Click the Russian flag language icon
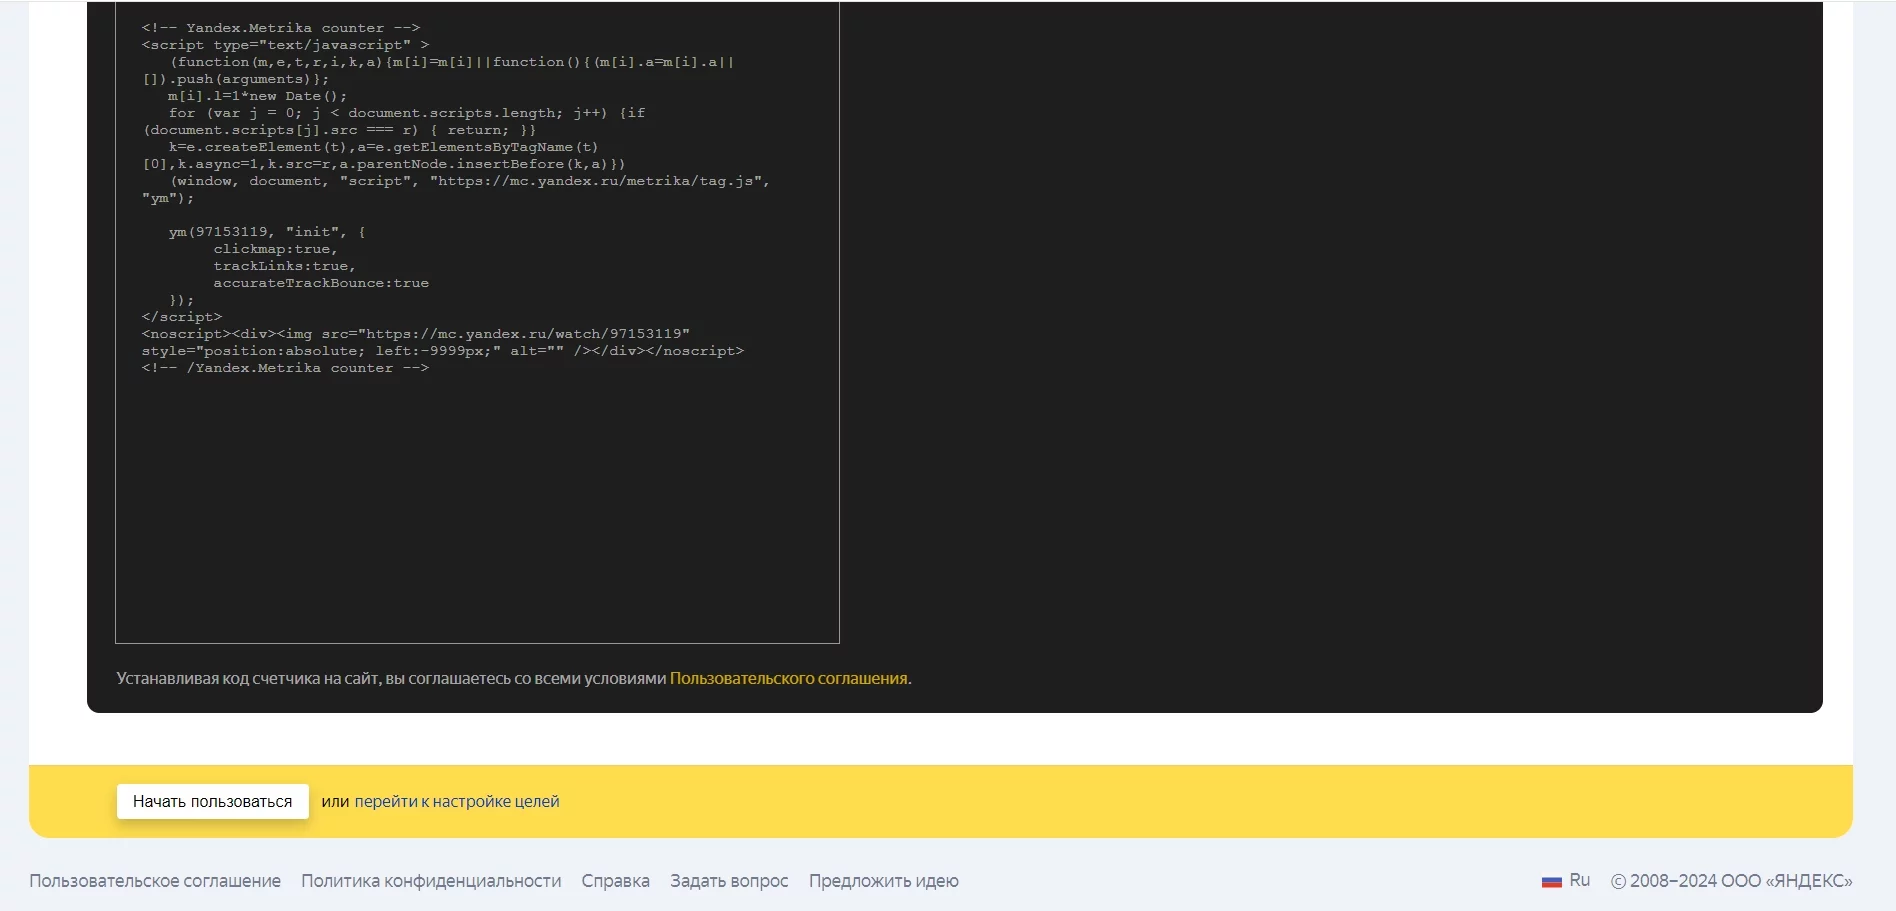This screenshot has height=911, width=1896. (x=1551, y=881)
